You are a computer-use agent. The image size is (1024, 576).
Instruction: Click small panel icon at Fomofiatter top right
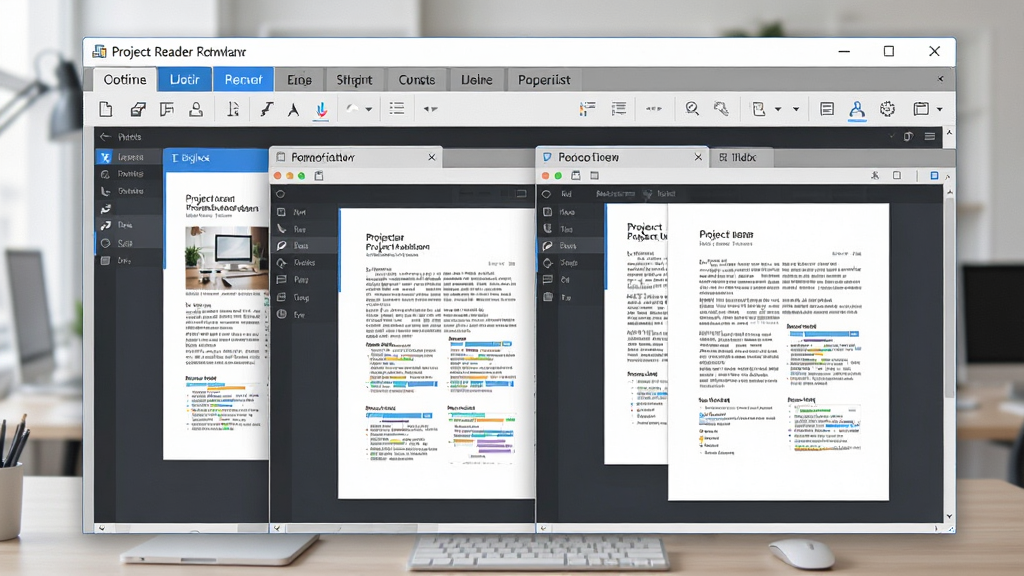[521, 194]
